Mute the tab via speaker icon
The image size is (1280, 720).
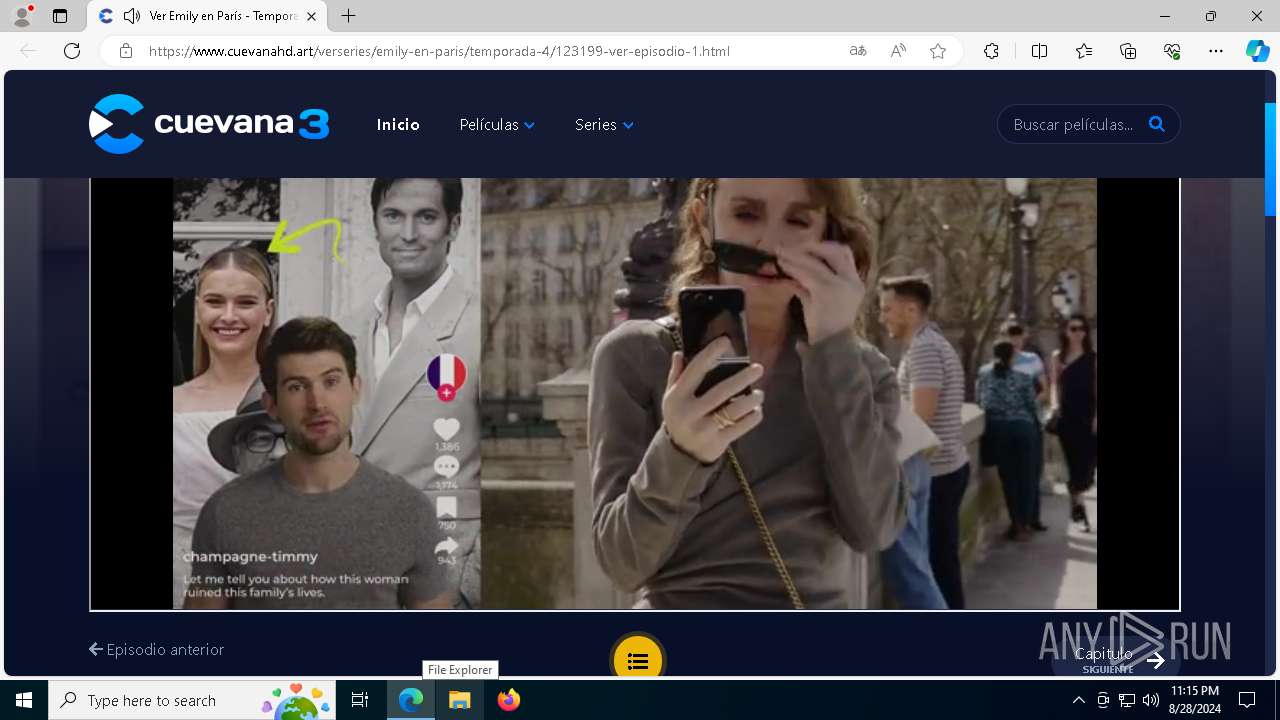tap(132, 16)
